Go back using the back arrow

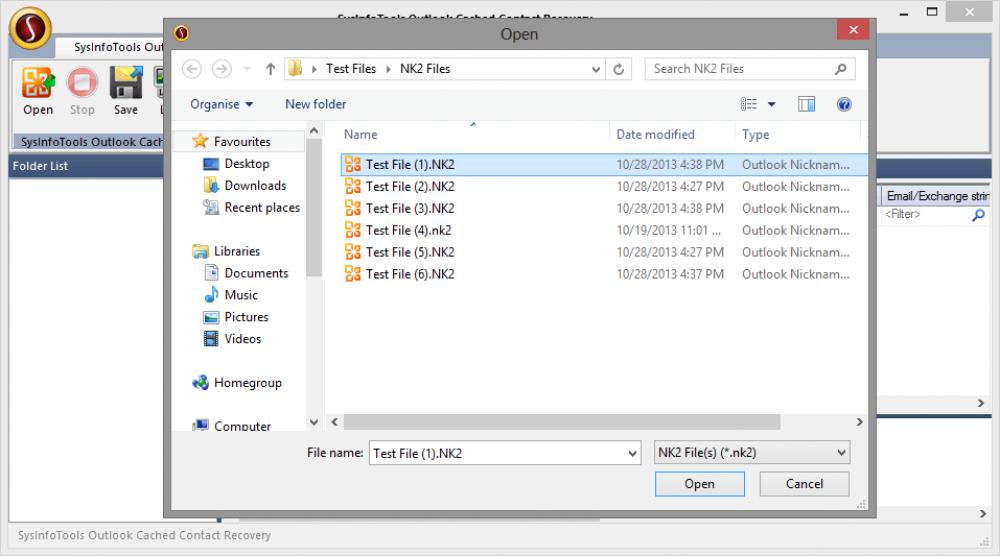192,69
